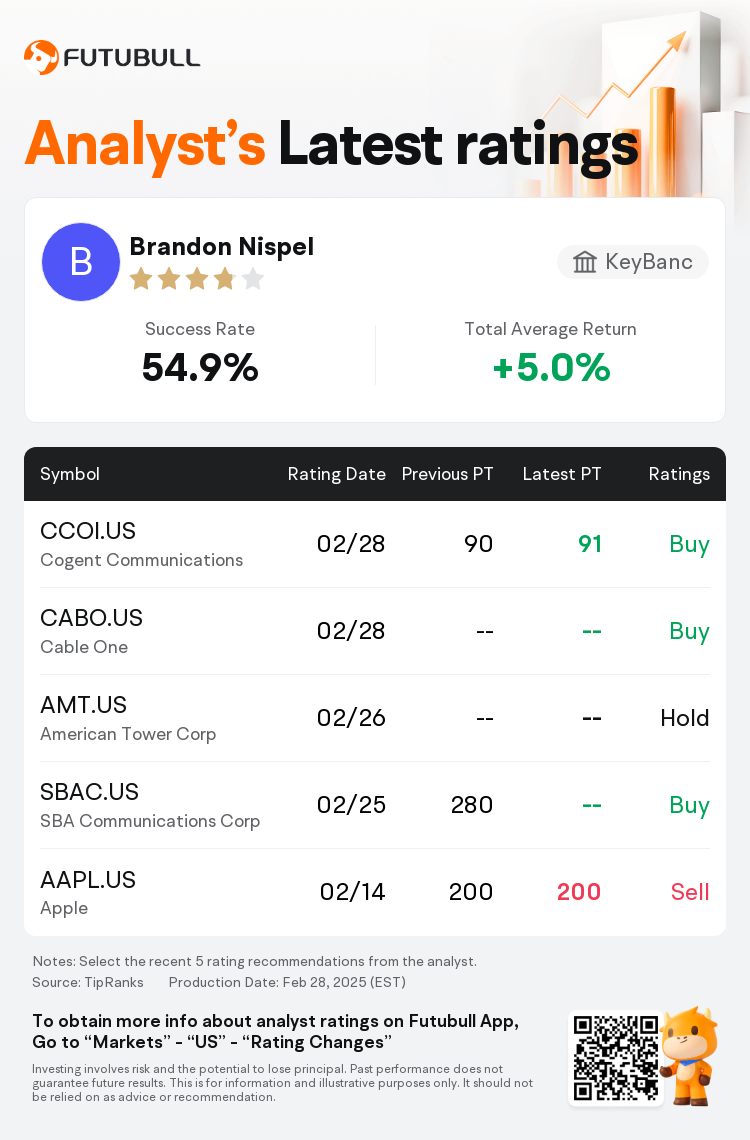750x1140 pixels.
Task: Click the Futubull bull logo icon
Action: (41, 57)
